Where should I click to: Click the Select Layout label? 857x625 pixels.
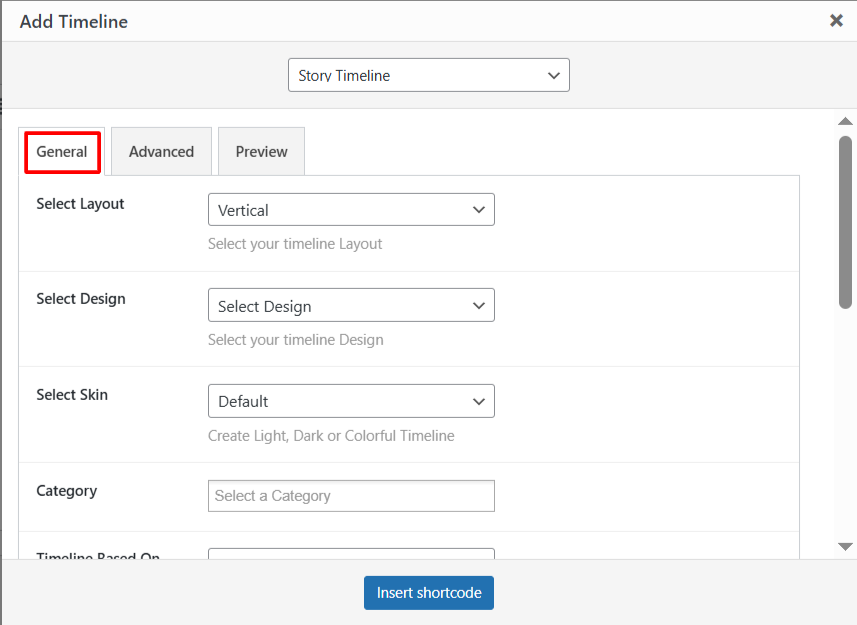pos(80,203)
